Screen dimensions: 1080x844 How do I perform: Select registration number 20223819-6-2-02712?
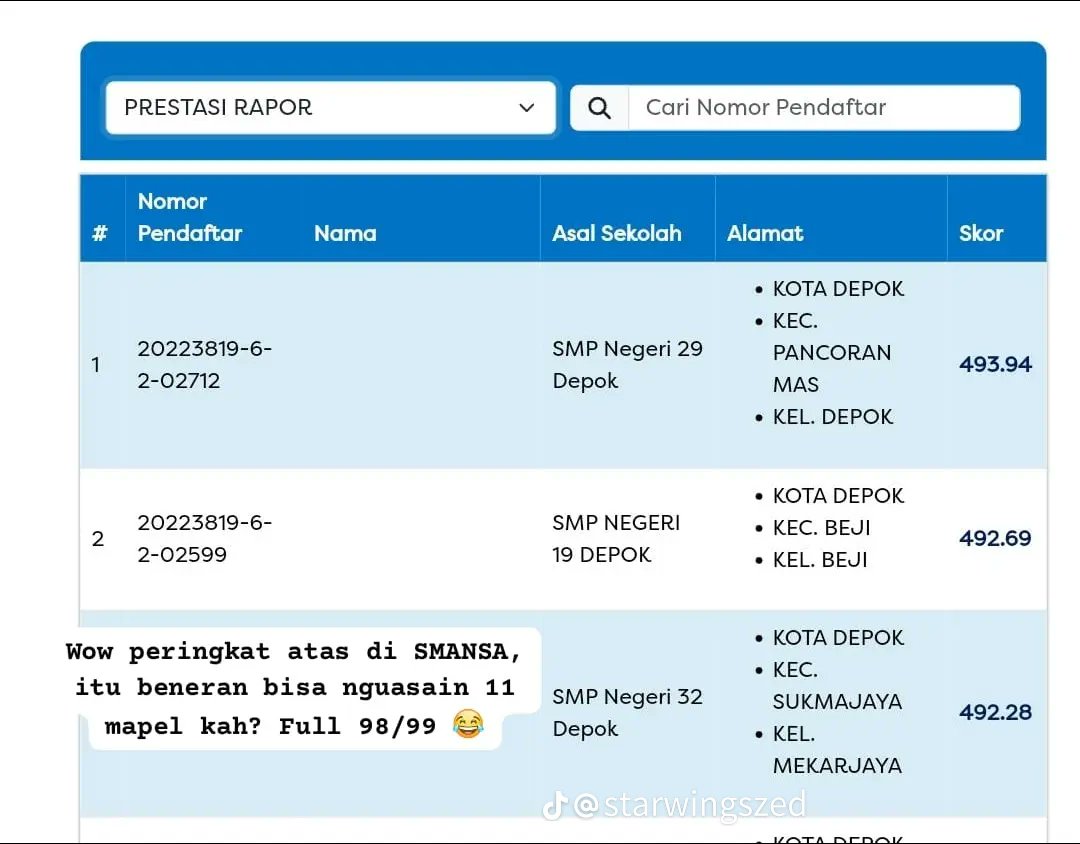(x=205, y=364)
